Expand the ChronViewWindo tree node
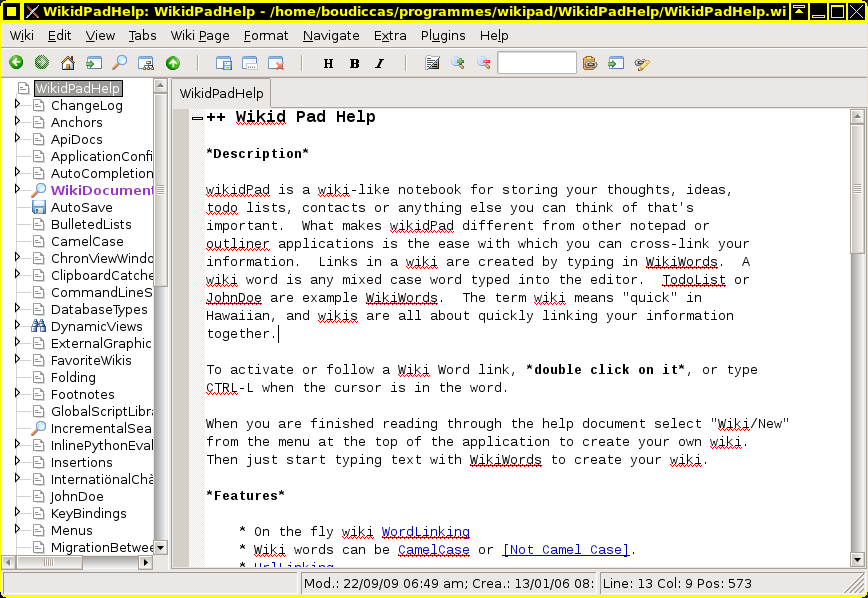 [17, 257]
